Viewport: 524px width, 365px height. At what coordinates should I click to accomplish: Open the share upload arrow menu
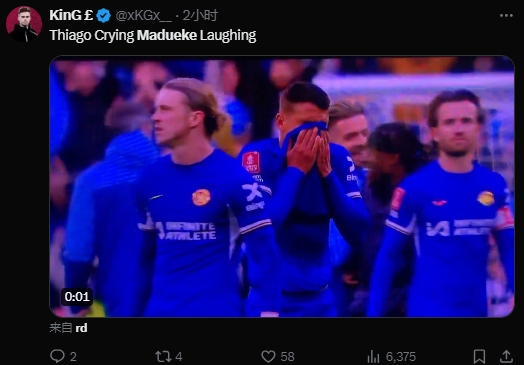(x=506, y=356)
